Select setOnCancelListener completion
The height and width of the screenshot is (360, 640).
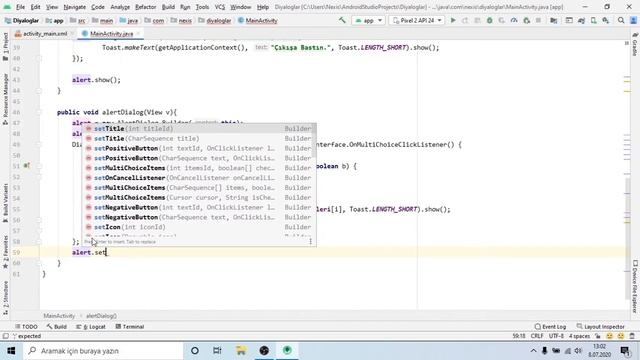(x=198, y=178)
